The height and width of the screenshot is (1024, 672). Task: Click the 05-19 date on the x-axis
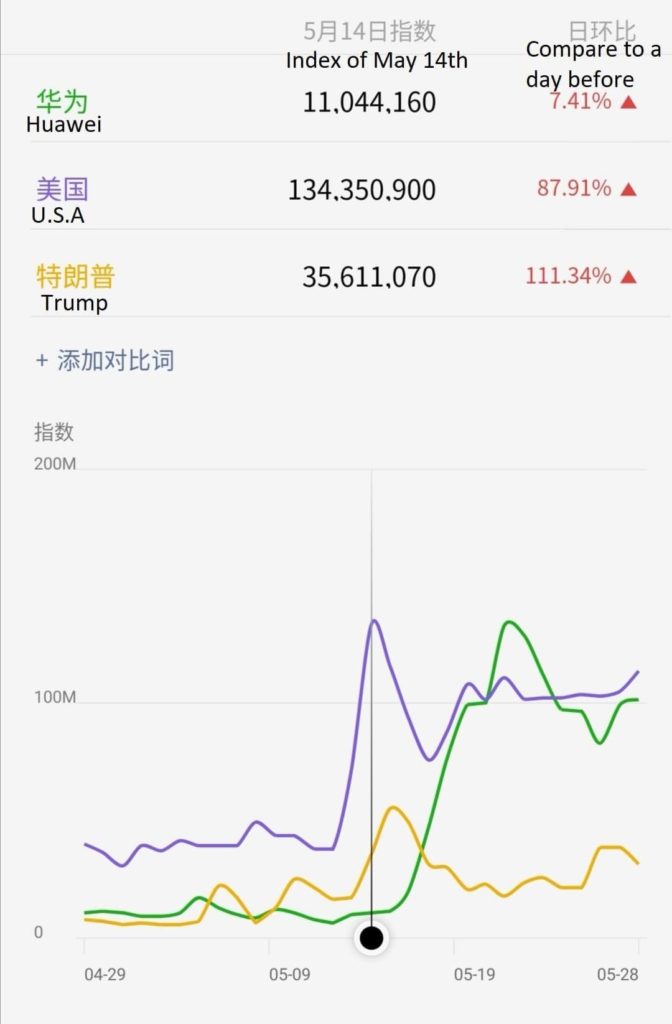pyautogui.click(x=474, y=974)
